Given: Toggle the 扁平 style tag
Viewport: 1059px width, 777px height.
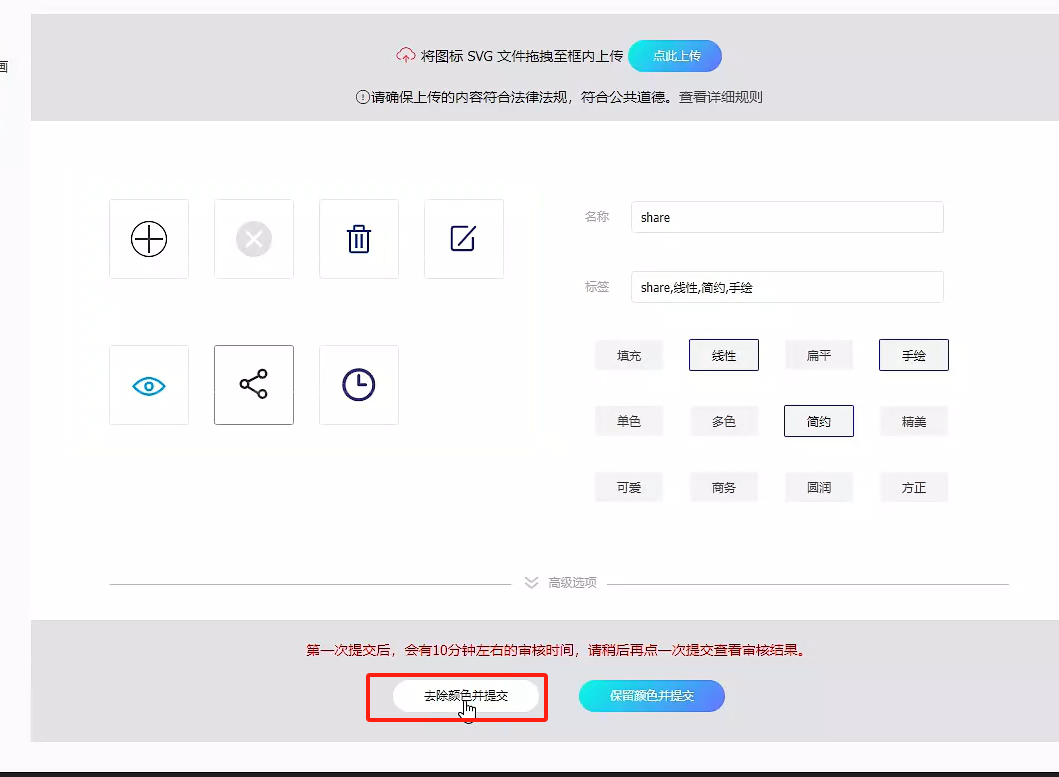Looking at the screenshot, I should 819,355.
